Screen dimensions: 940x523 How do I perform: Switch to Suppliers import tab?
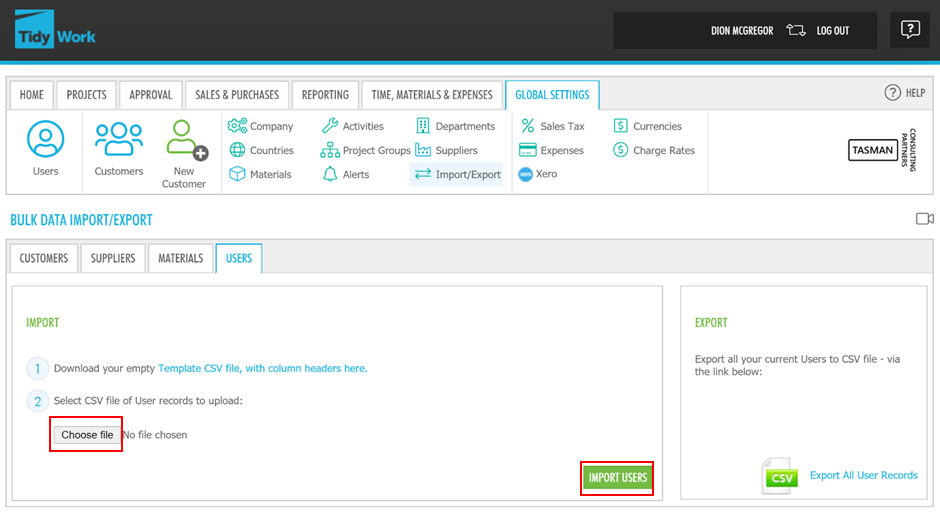(113, 259)
